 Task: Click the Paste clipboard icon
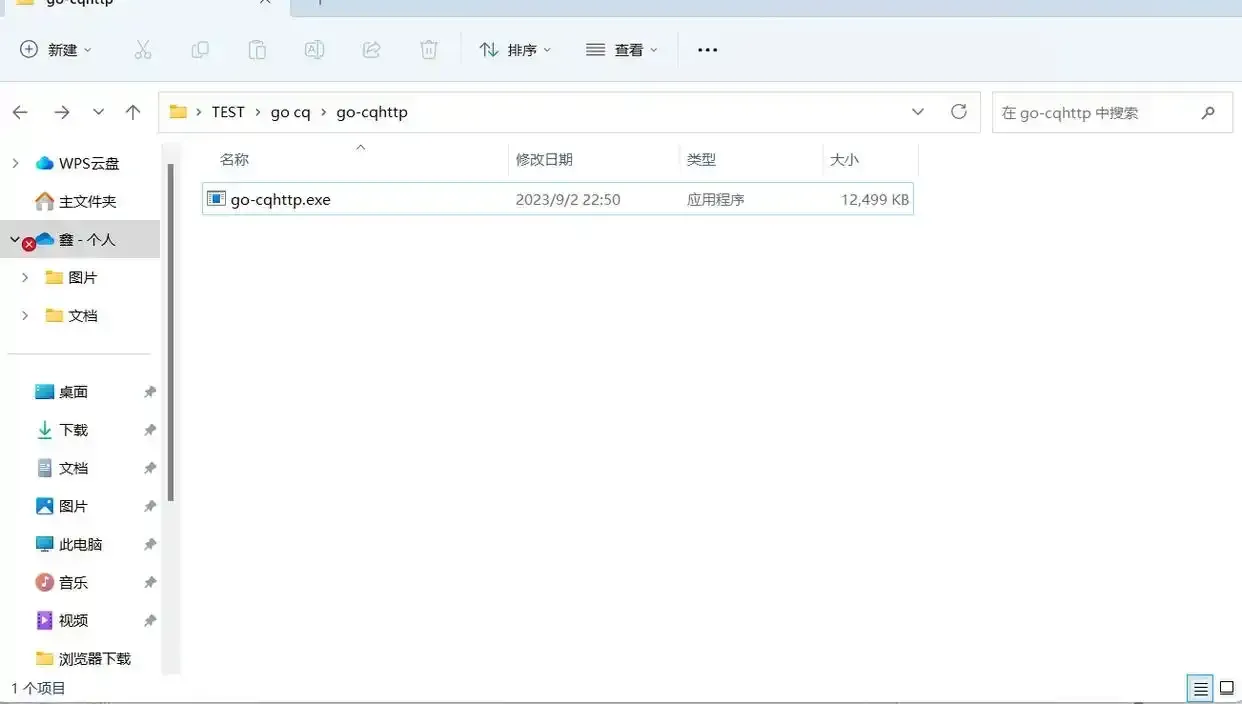[x=257, y=49]
